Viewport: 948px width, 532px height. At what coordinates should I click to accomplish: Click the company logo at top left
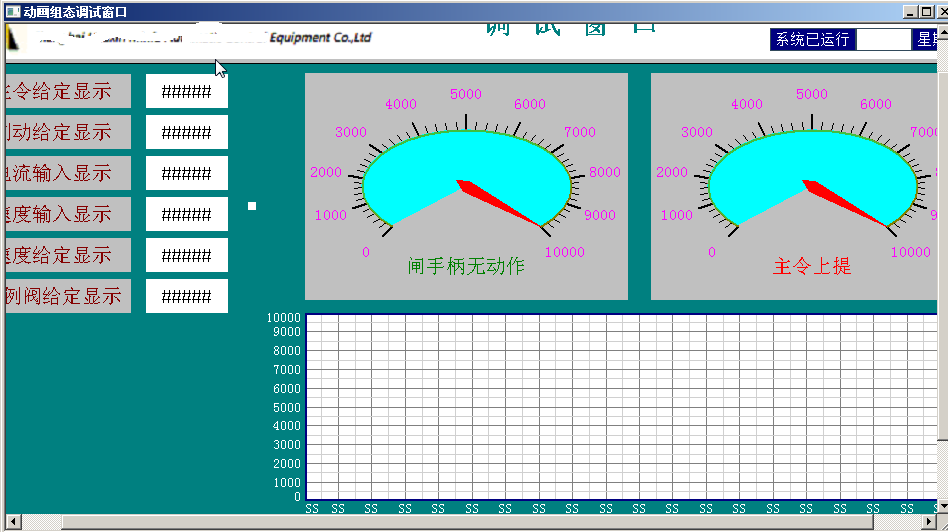(x=12, y=39)
